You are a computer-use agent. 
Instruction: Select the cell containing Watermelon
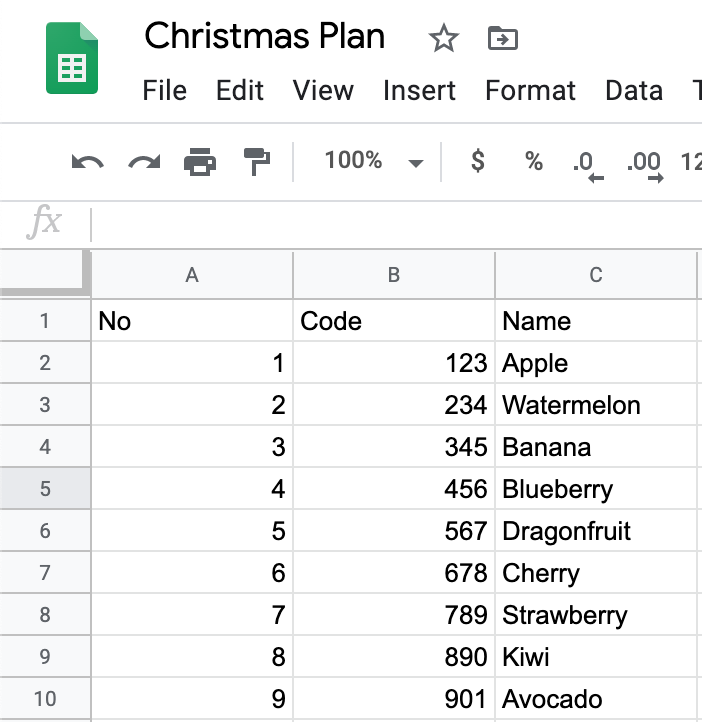tap(596, 405)
